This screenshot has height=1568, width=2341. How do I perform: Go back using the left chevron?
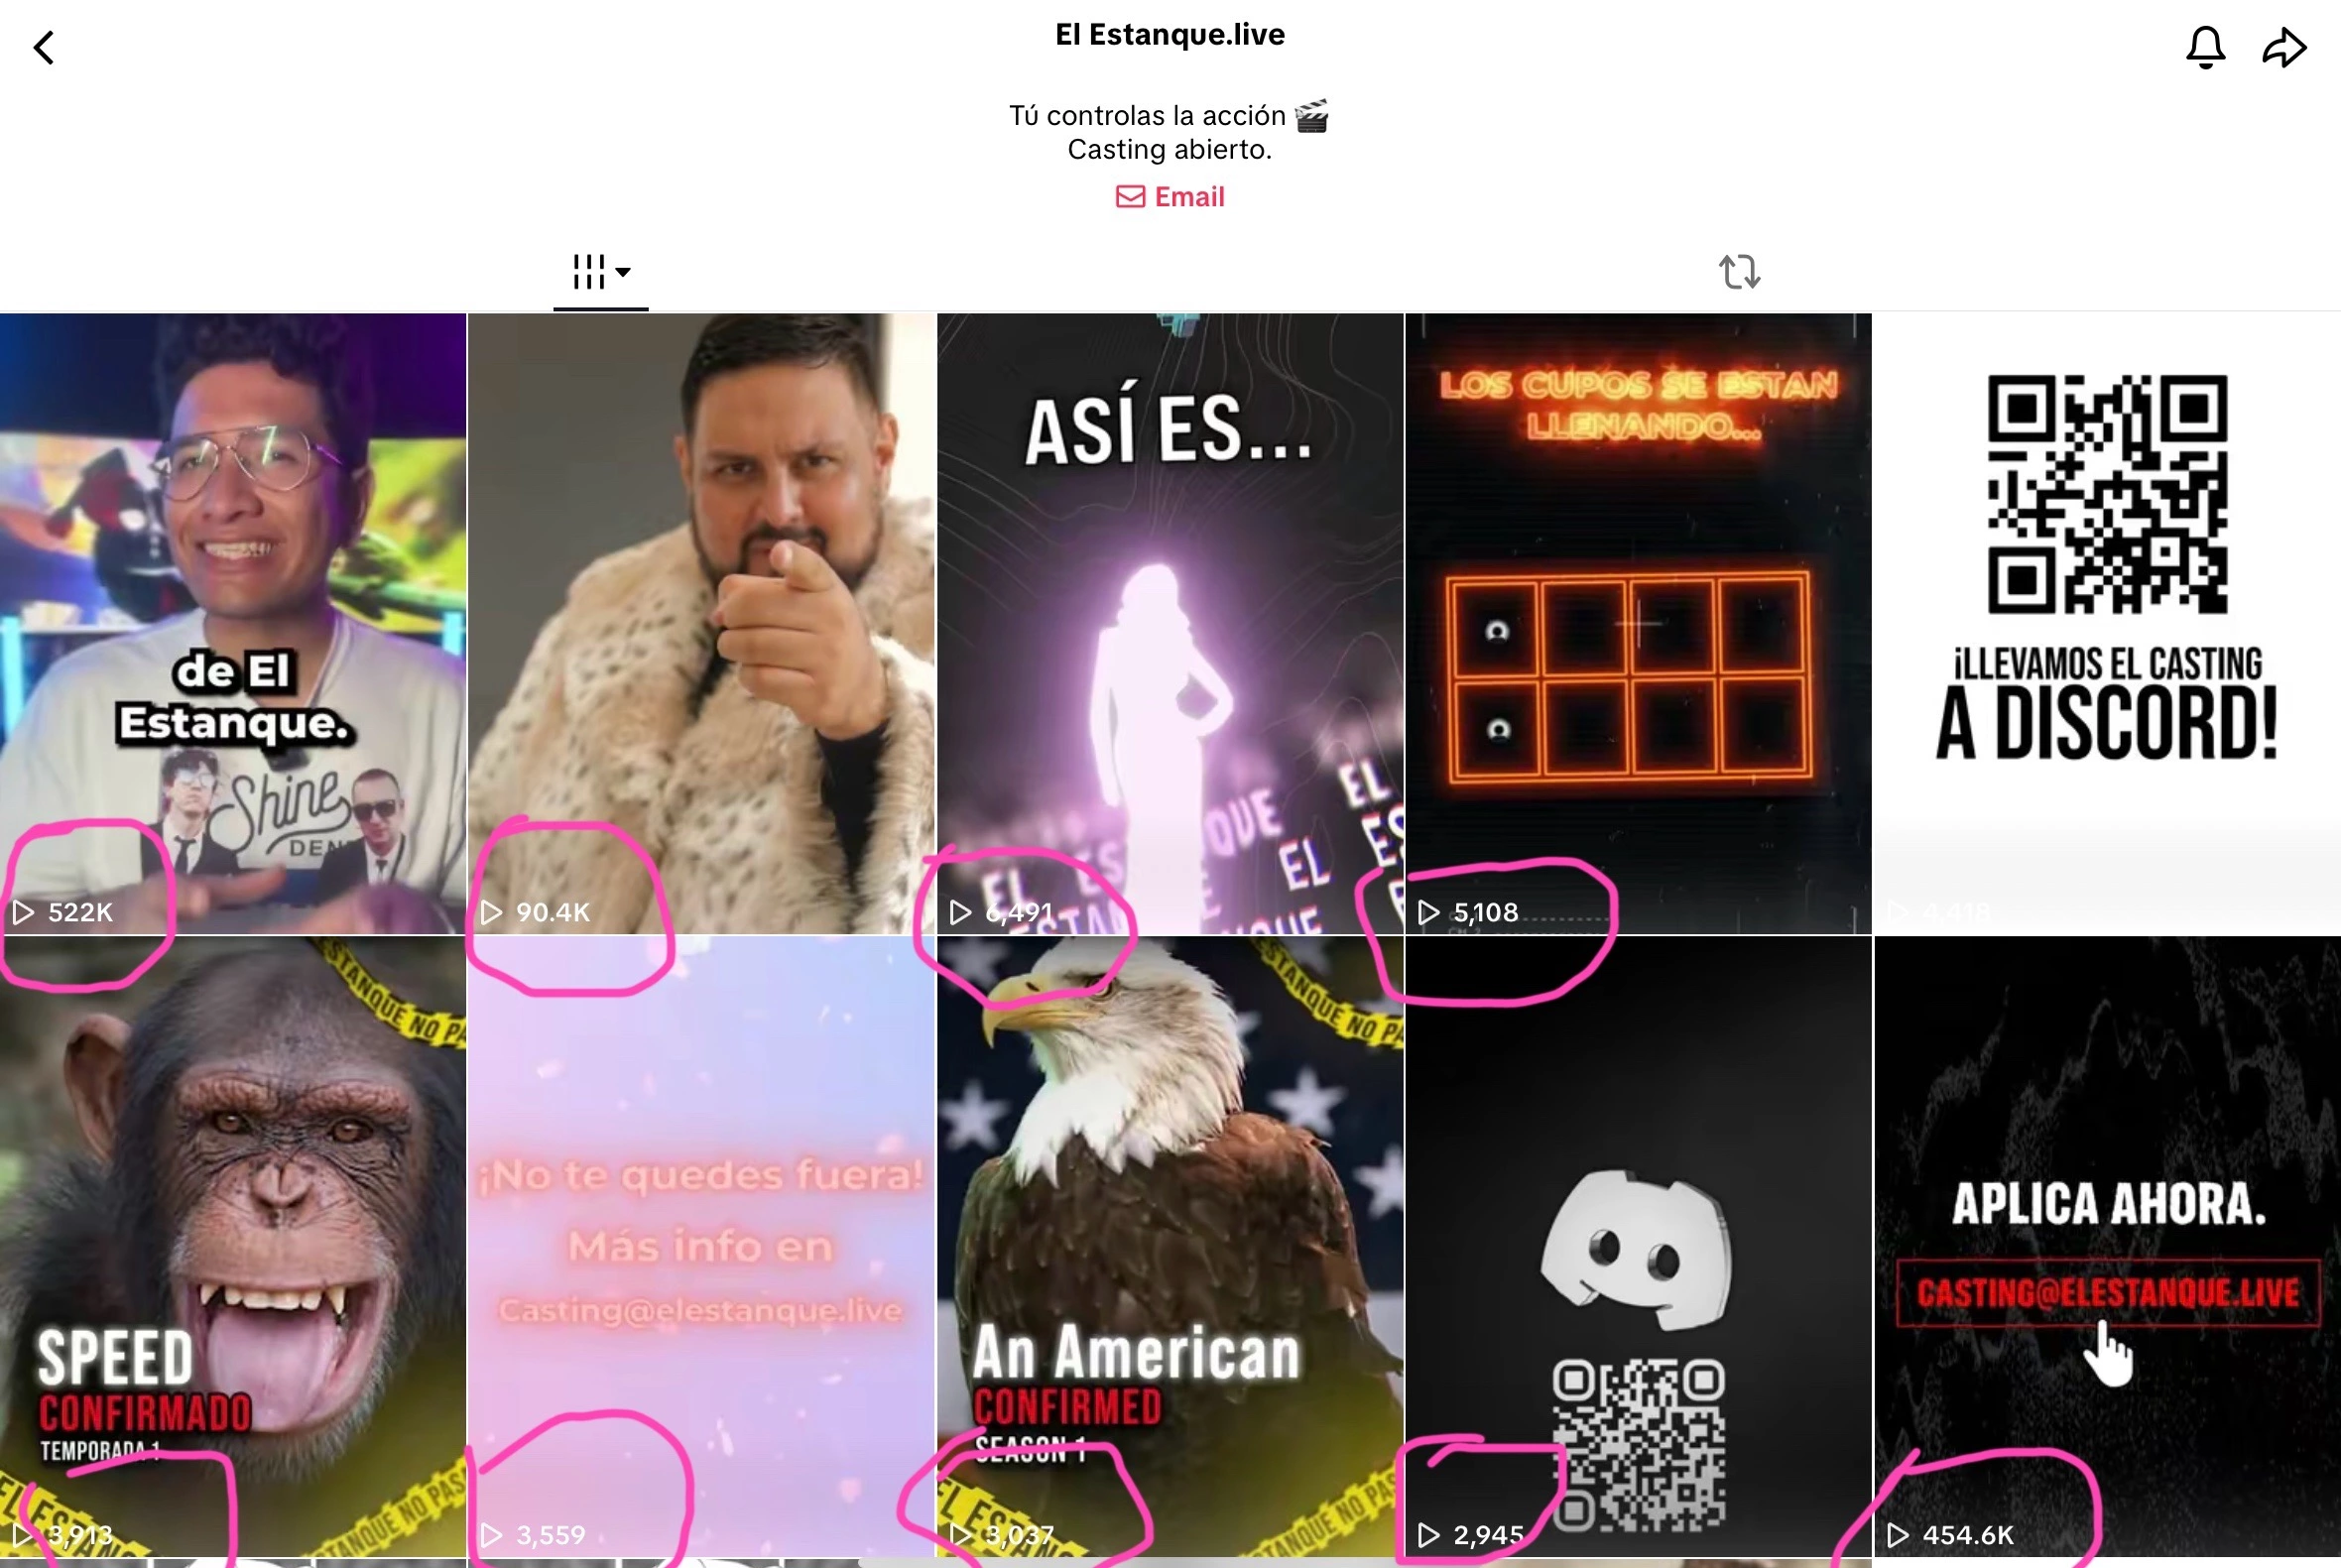pyautogui.click(x=44, y=47)
